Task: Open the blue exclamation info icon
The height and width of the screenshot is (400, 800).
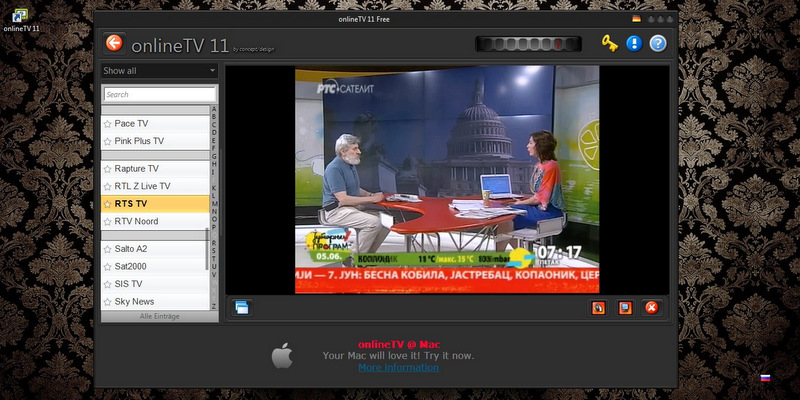Action: pyautogui.click(x=634, y=43)
